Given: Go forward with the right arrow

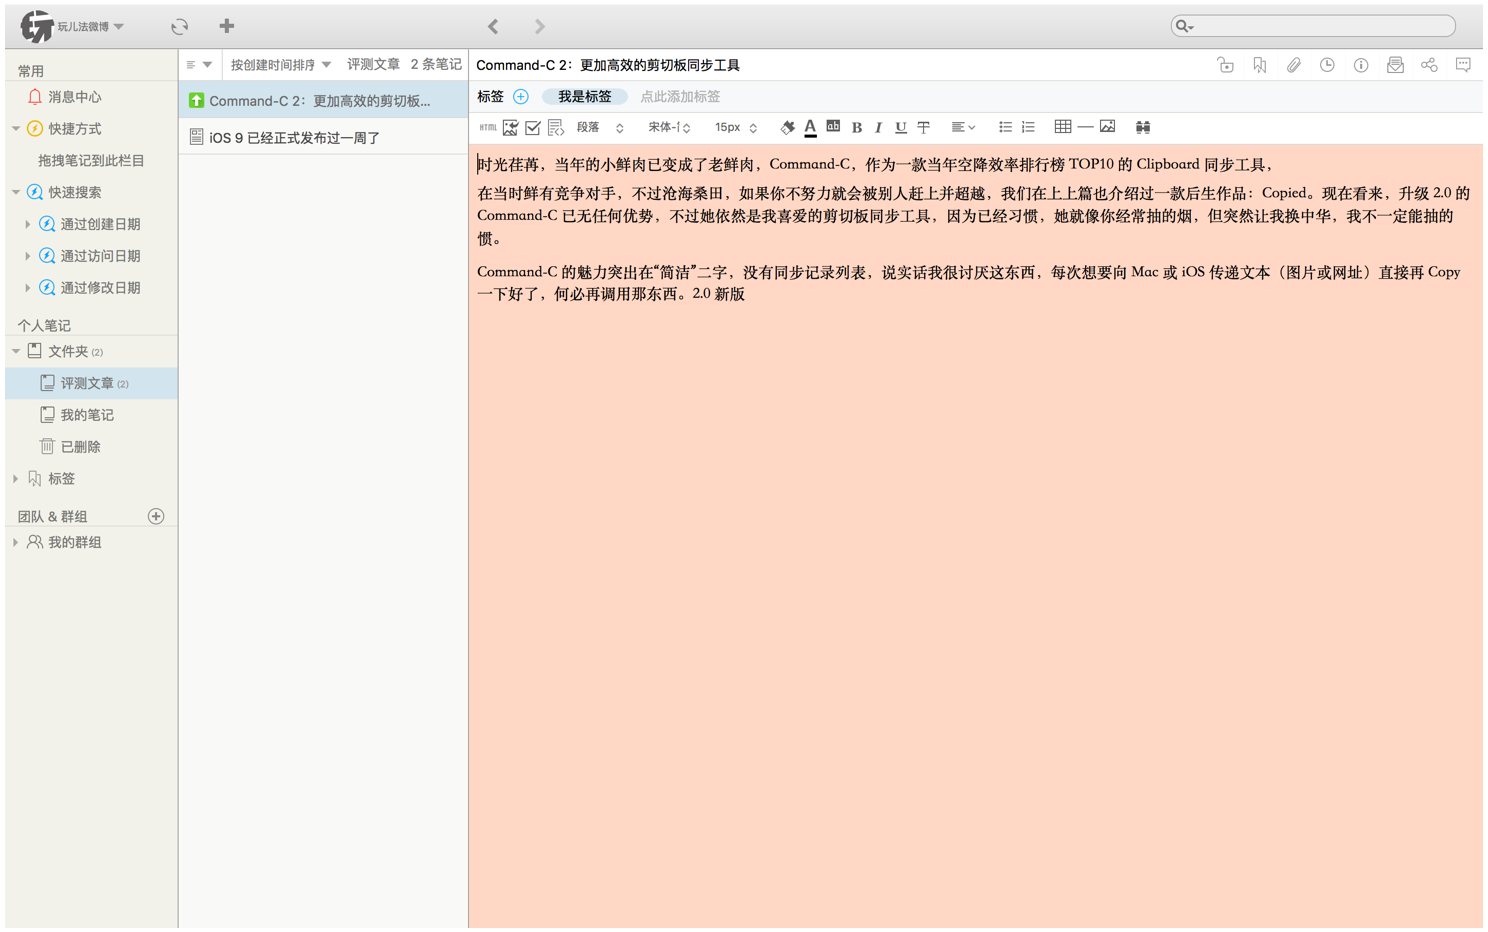Looking at the screenshot, I should 540,26.
